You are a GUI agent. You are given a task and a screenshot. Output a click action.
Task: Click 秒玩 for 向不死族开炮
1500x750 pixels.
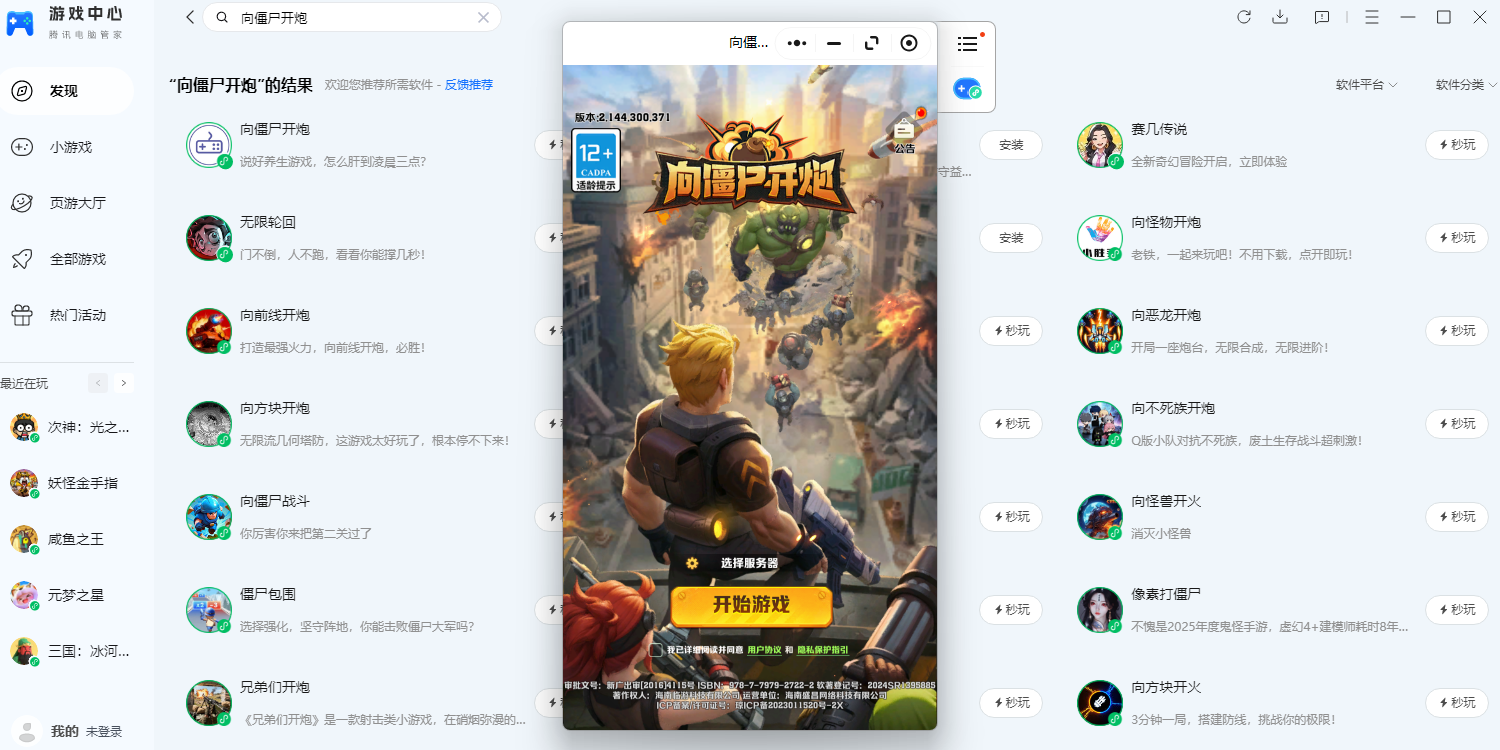pyautogui.click(x=1457, y=424)
